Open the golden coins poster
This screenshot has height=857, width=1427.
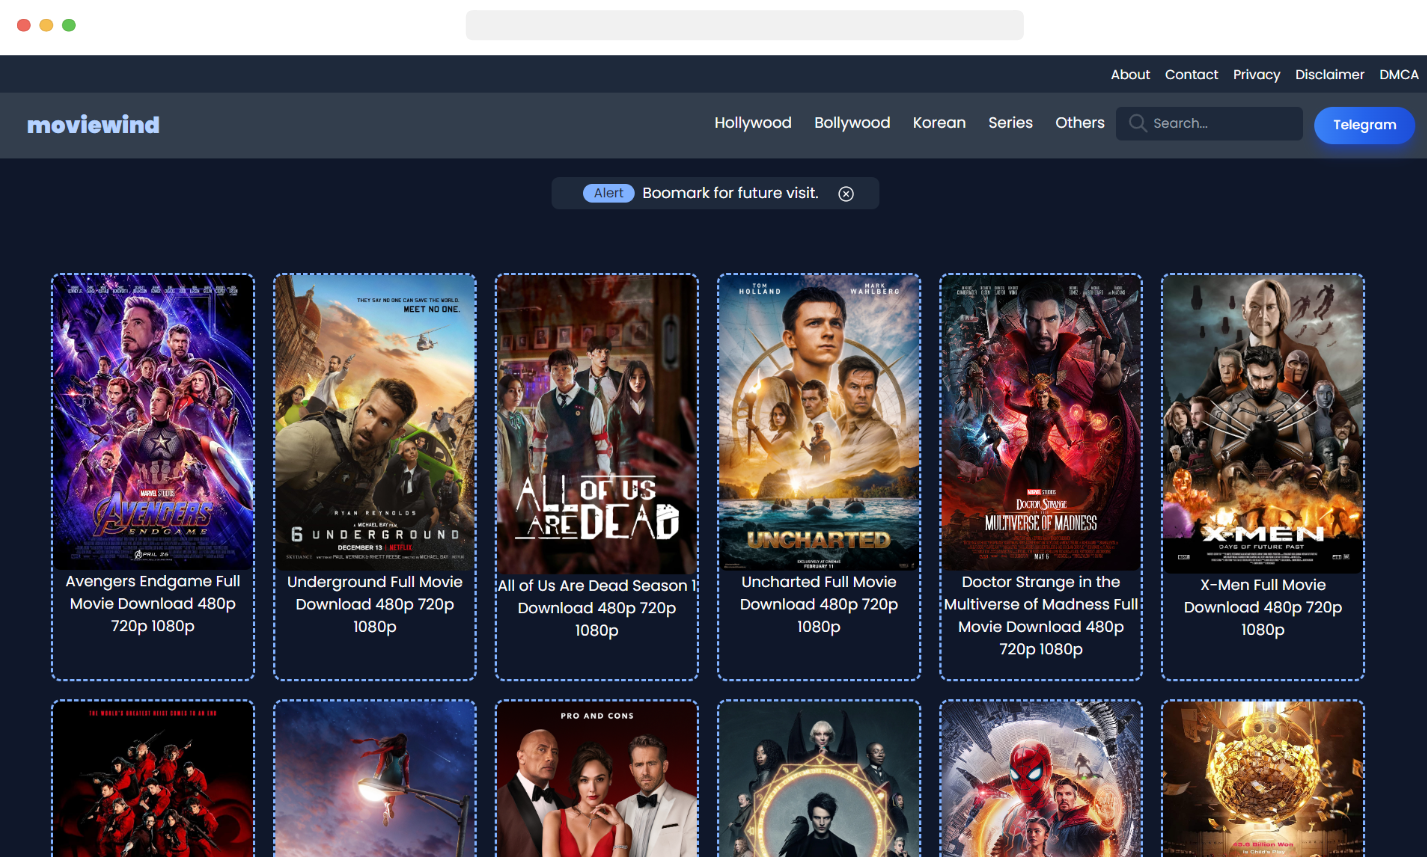1263,779
